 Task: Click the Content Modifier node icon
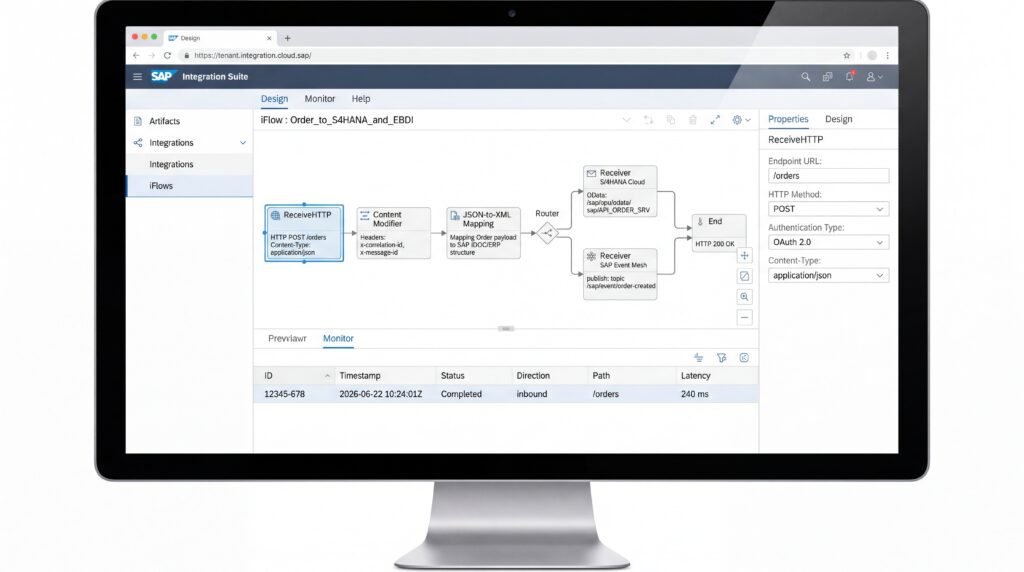365,215
